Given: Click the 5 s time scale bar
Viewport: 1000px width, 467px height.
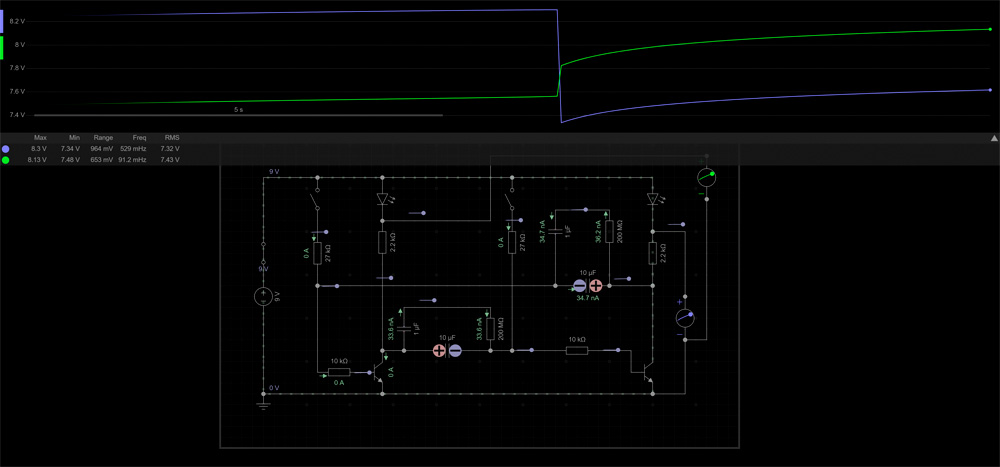Looking at the screenshot, I should [x=238, y=115].
